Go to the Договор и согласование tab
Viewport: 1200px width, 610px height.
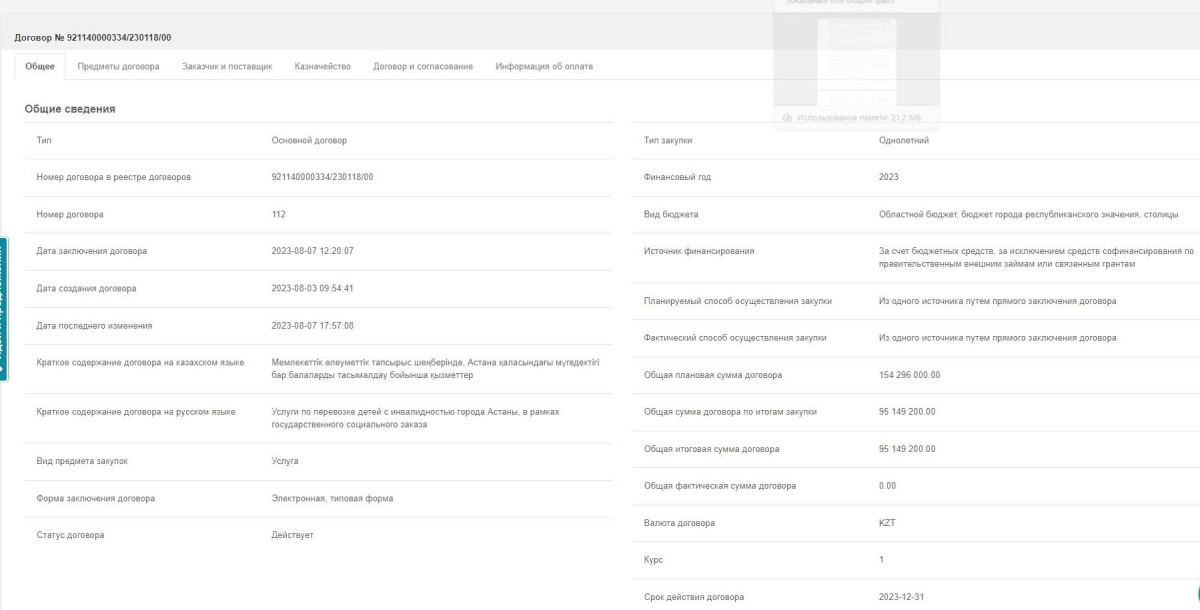point(423,66)
